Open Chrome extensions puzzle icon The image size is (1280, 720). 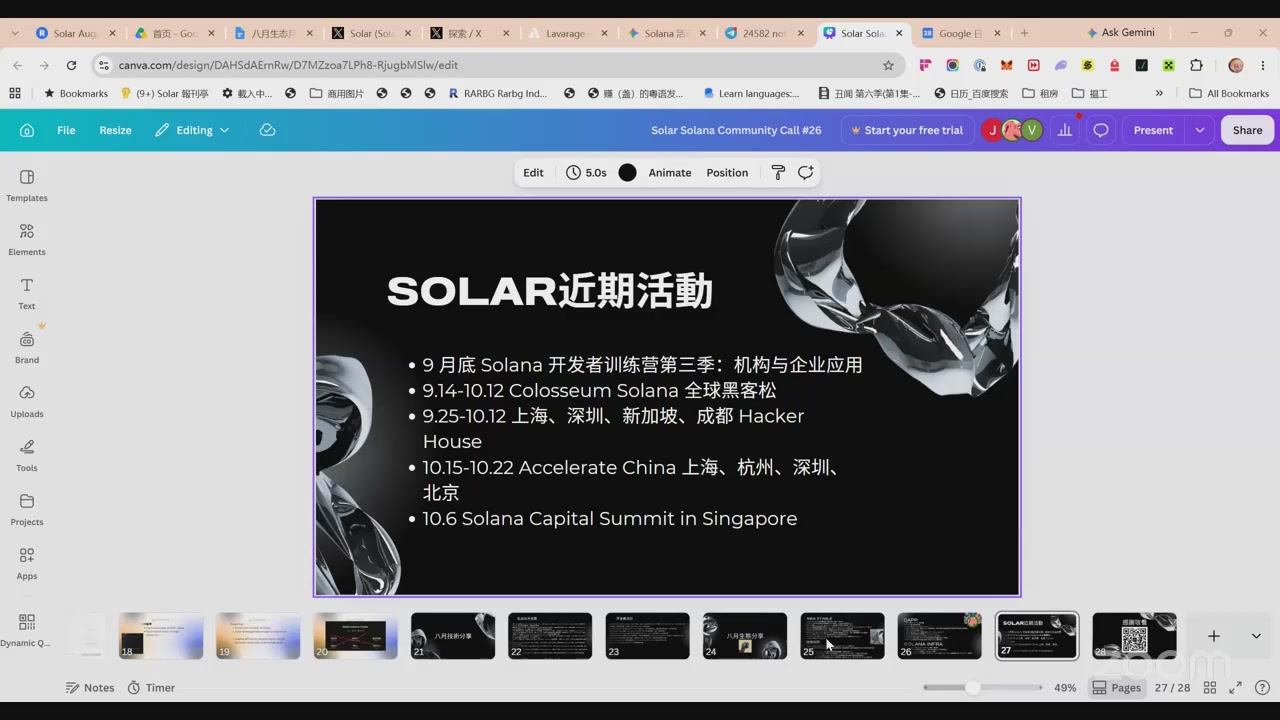pos(1196,65)
